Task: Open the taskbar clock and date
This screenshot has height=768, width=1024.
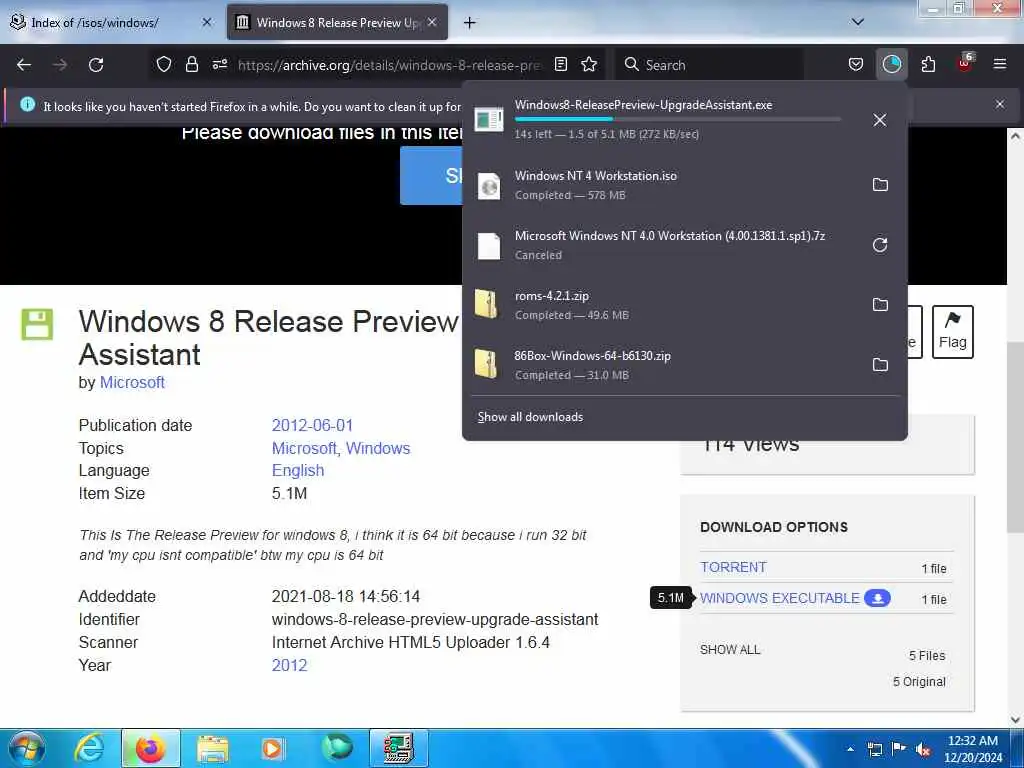Action: 972,749
